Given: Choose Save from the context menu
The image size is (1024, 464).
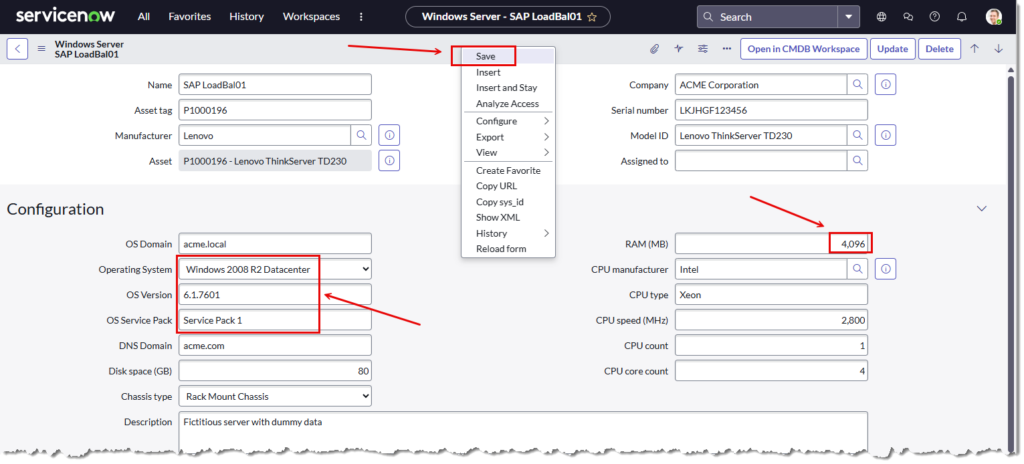Looking at the screenshot, I should coord(486,57).
